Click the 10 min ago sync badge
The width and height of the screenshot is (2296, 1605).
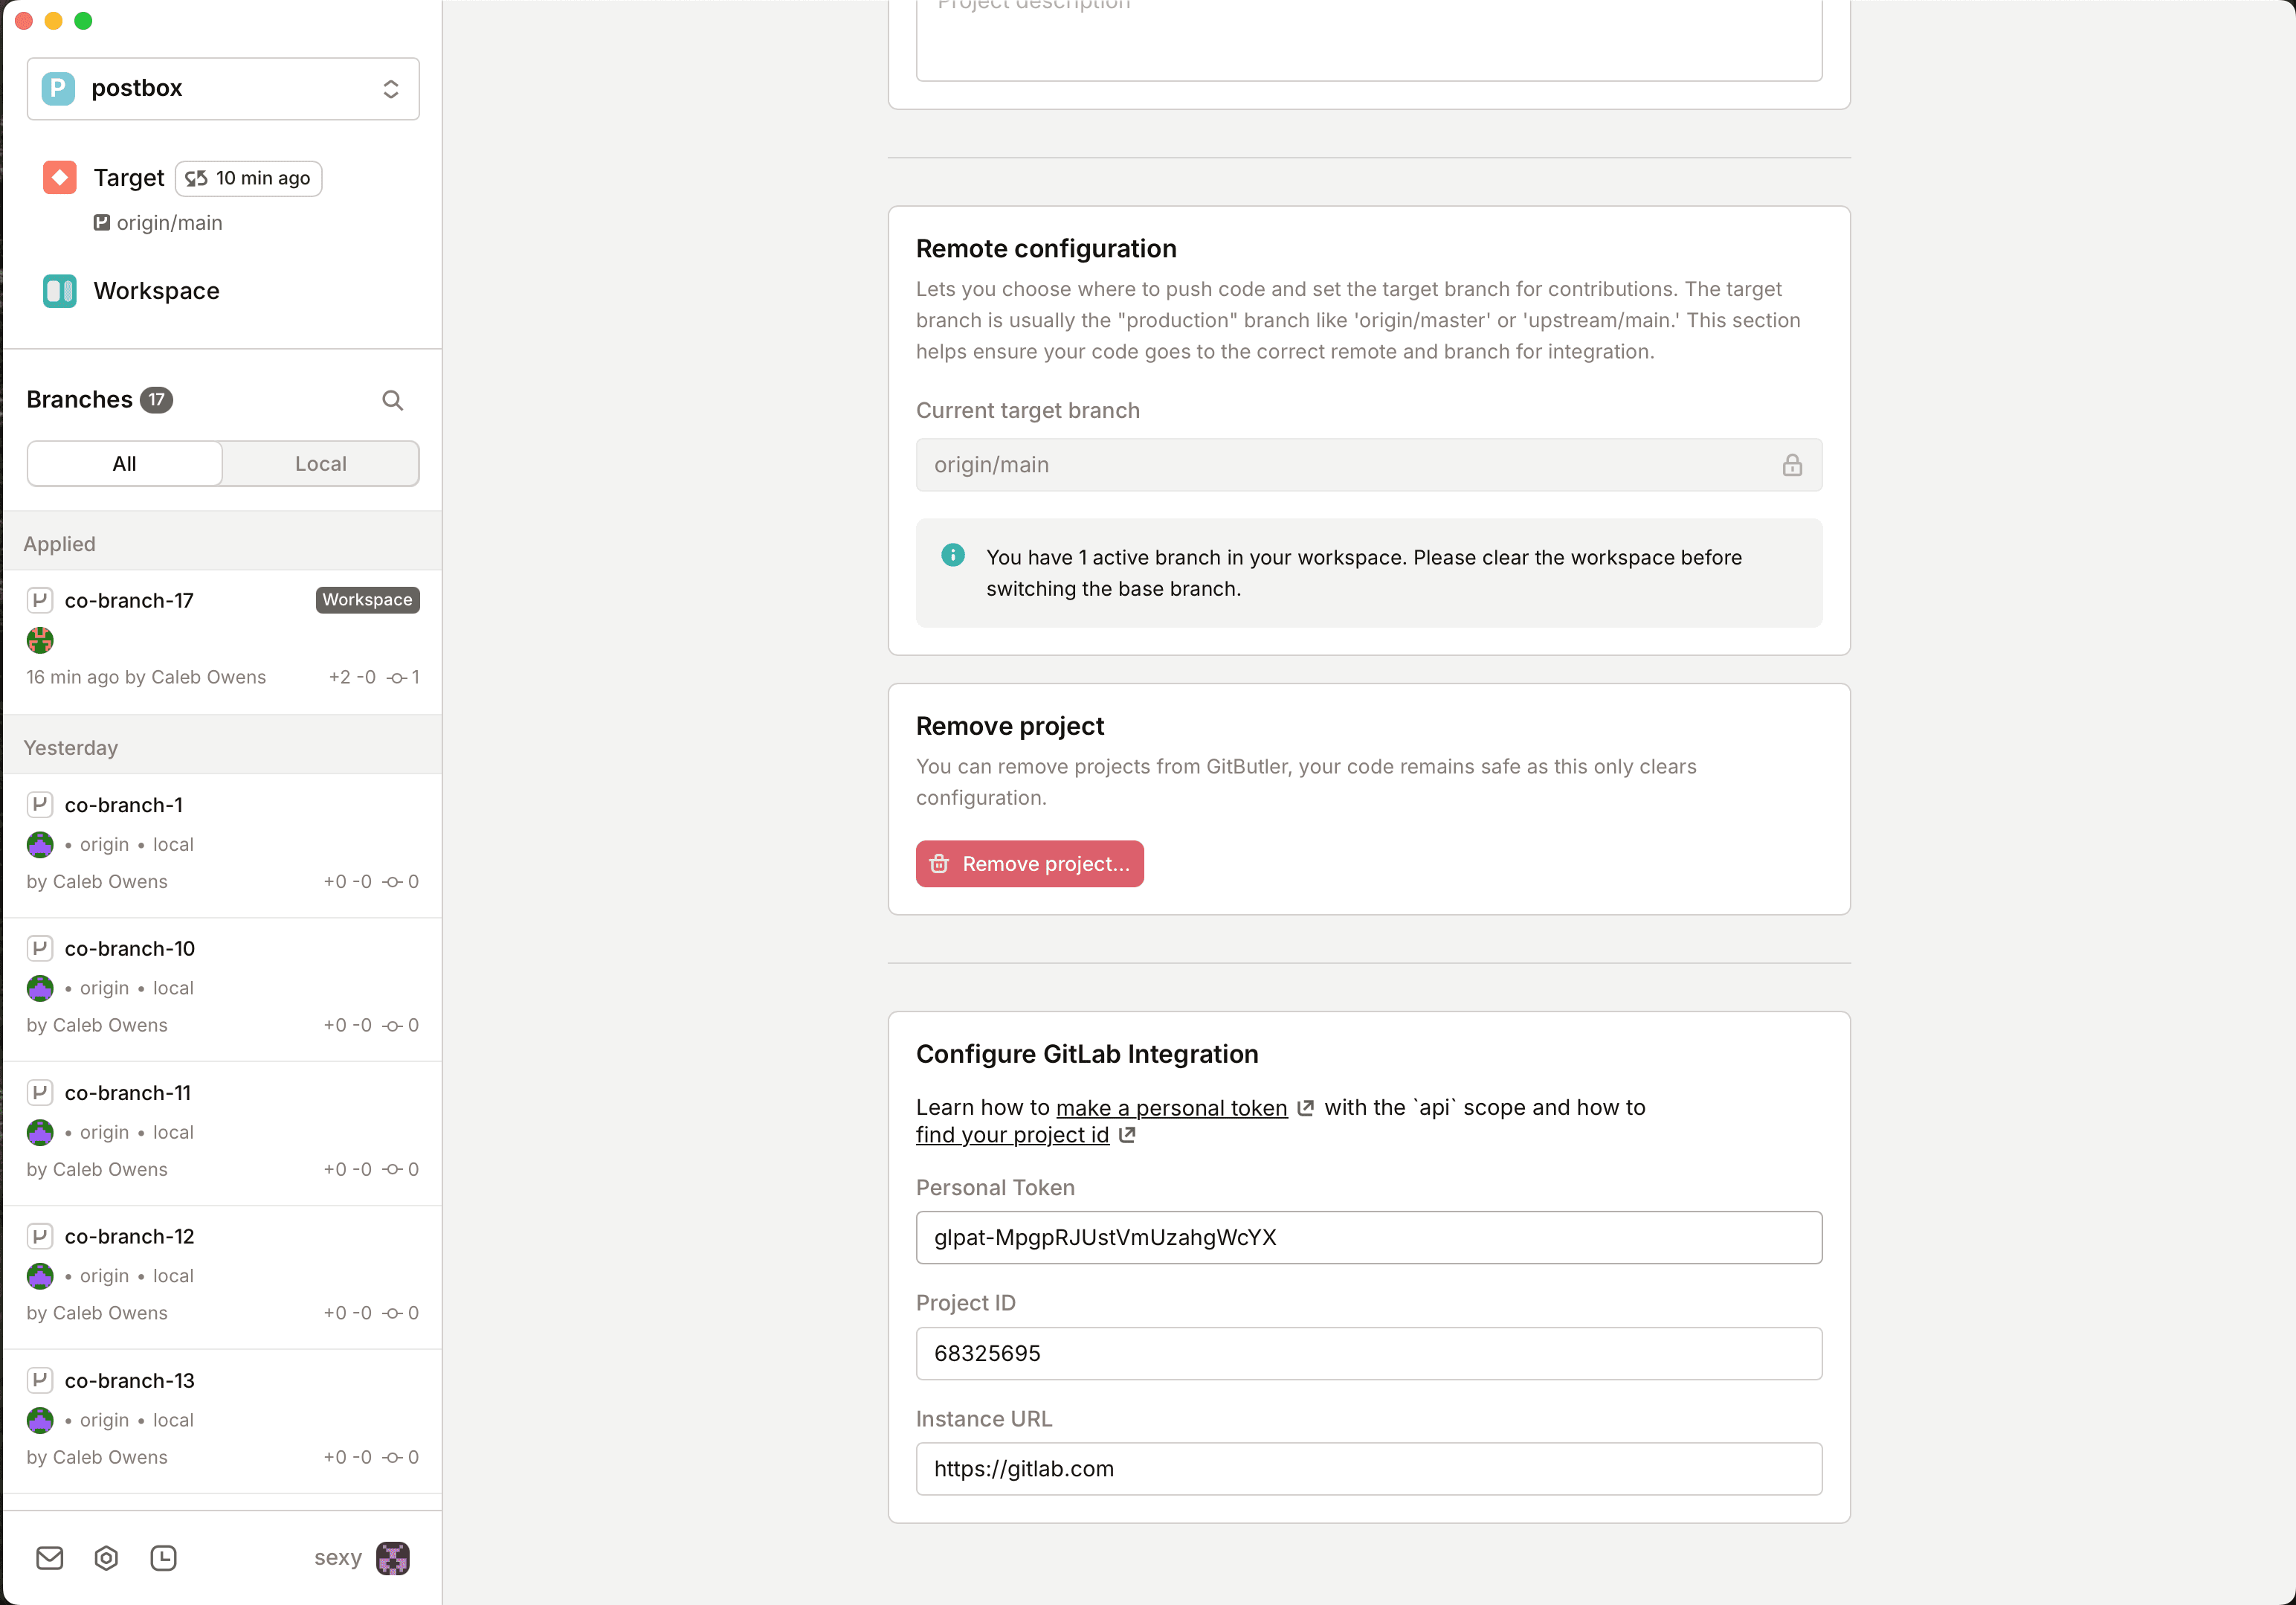click(x=249, y=178)
